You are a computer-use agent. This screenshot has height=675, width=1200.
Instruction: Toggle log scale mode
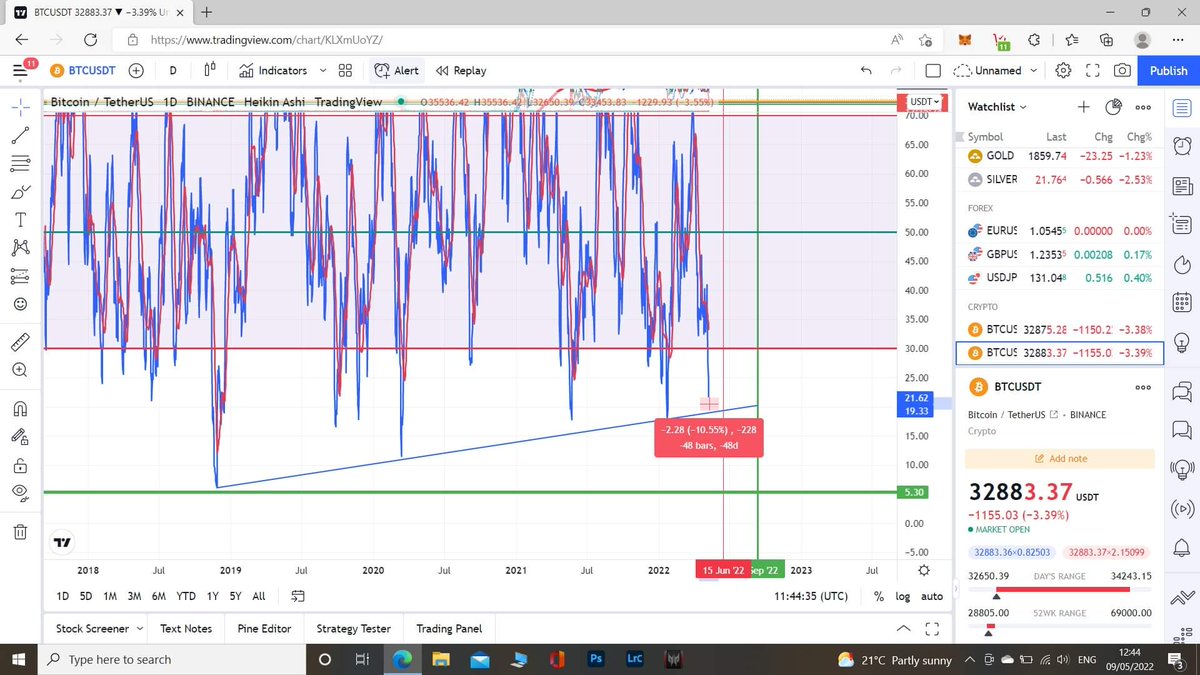tap(903, 596)
